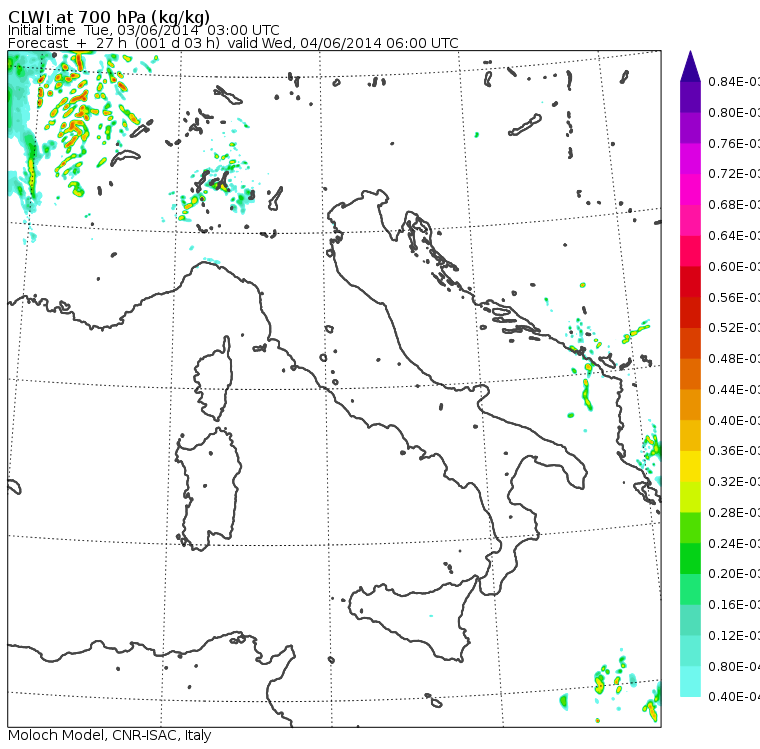The image size is (760, 749).
Task: Select orange colorbar segment between 0.44E and 0.48E
Action: click(690, 374)
